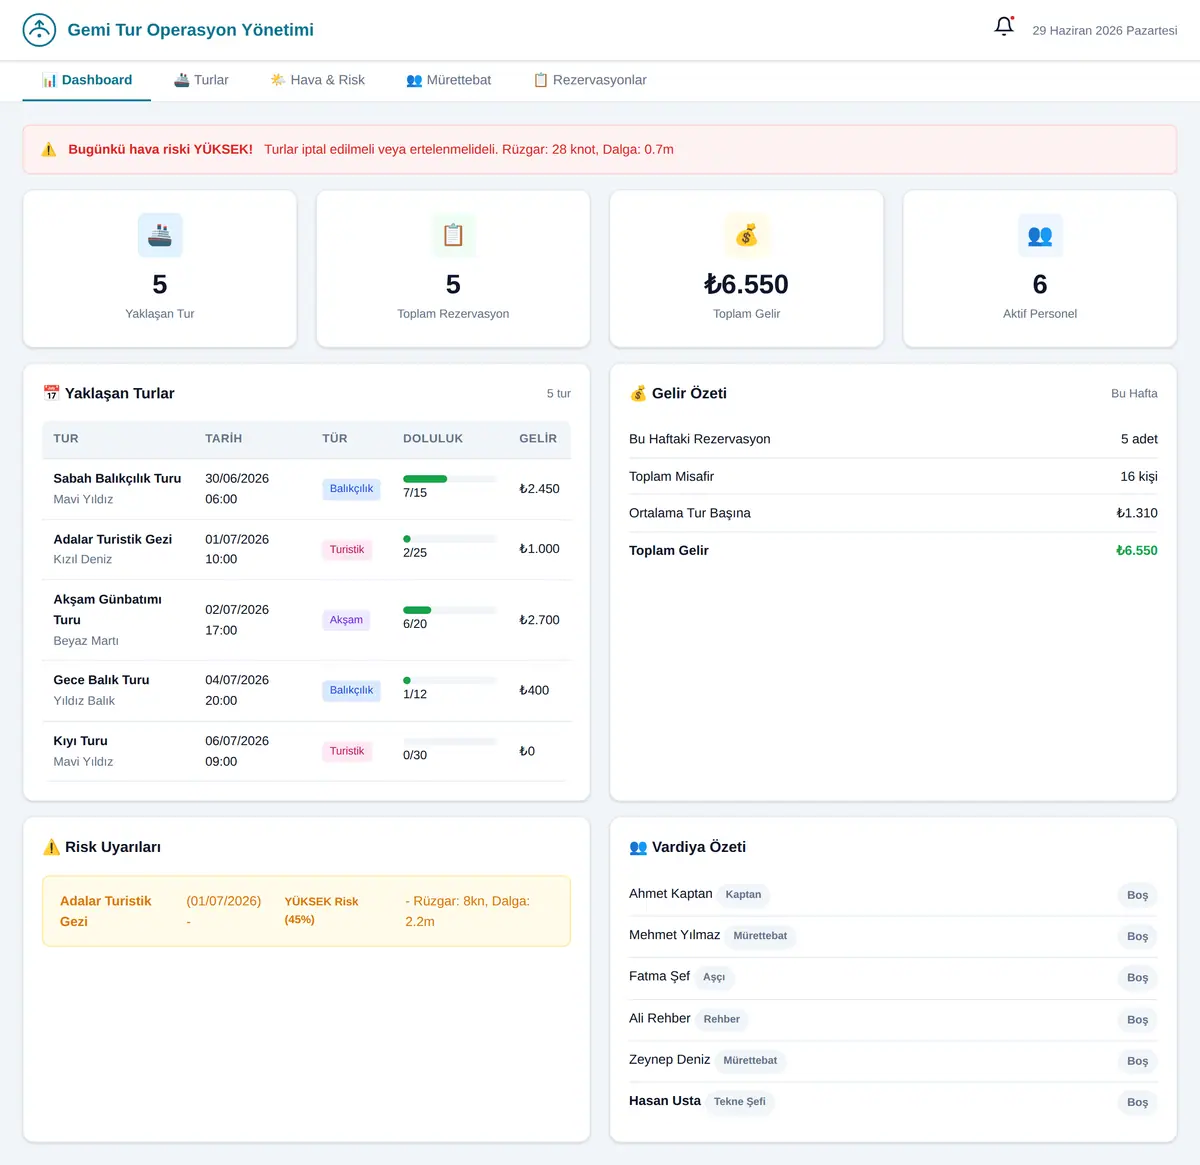This screenshot has height=1165, width=1200.
Task: Switch to the Turlar tab
Action: point(201,80)
